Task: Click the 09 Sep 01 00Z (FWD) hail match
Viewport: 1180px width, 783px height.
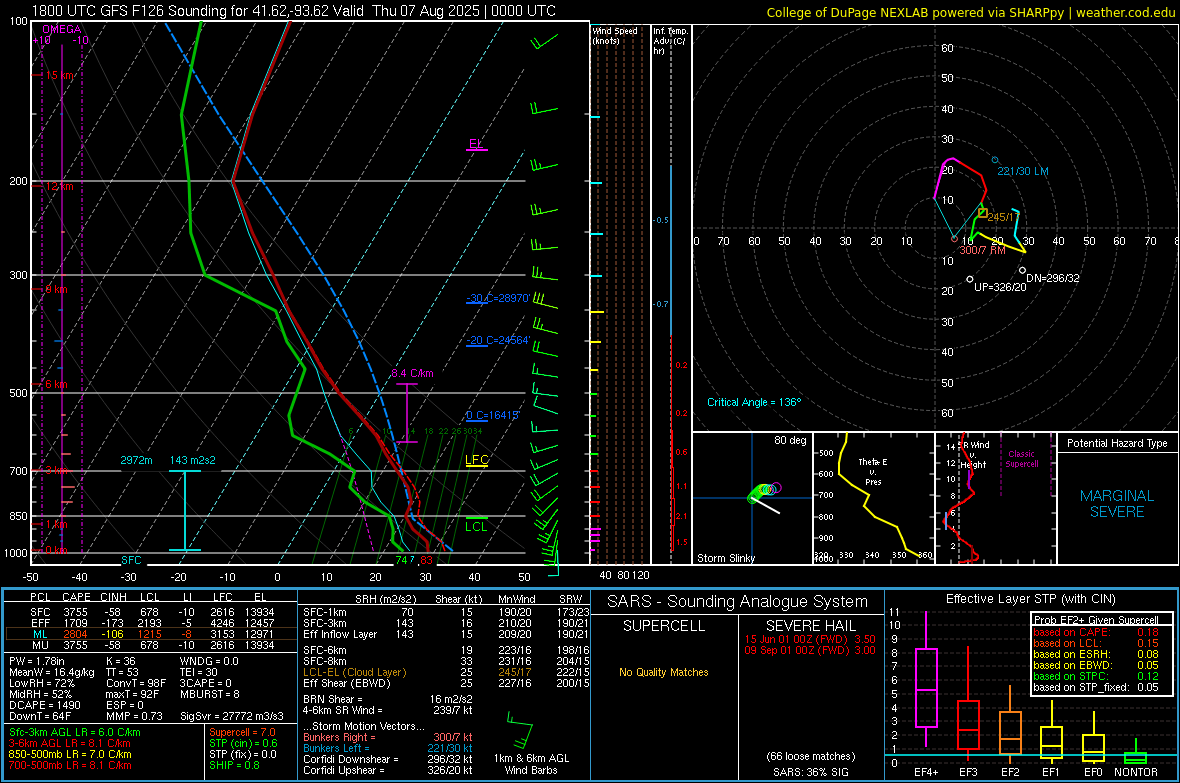Action: (x=810, y=650)
